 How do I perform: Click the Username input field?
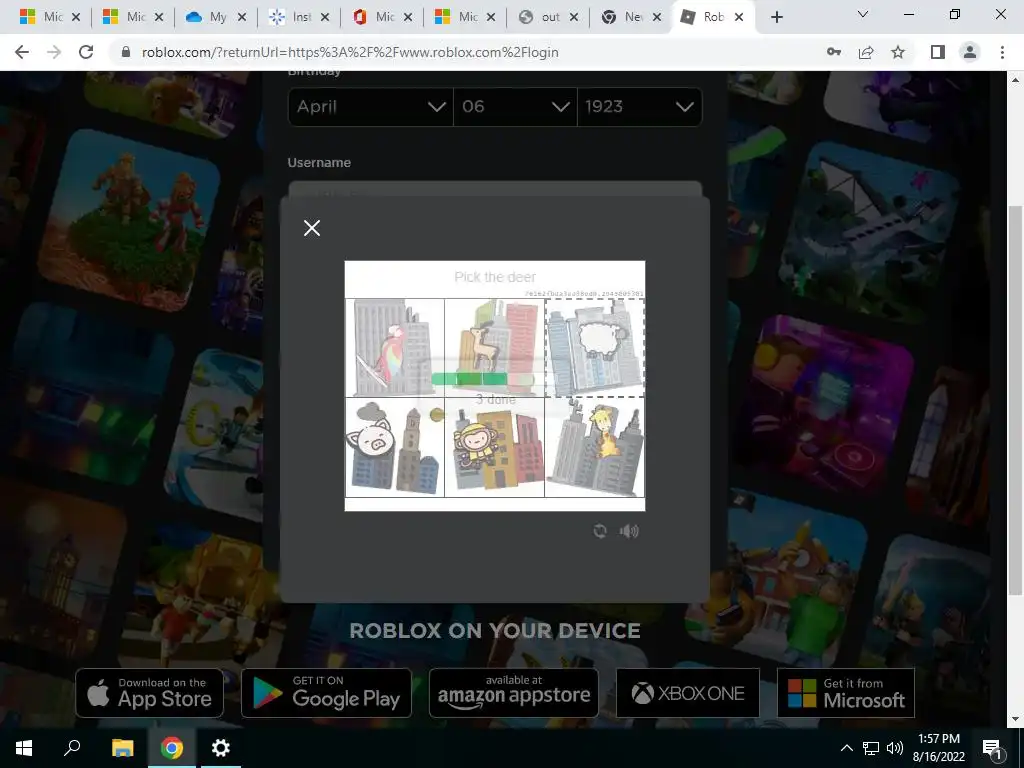[495, 189]
